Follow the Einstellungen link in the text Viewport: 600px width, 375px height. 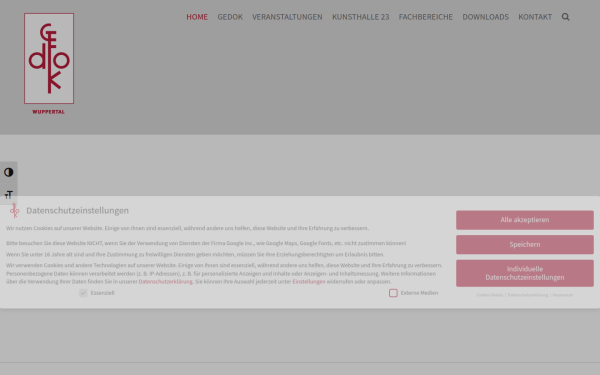(x=309, y=282)
